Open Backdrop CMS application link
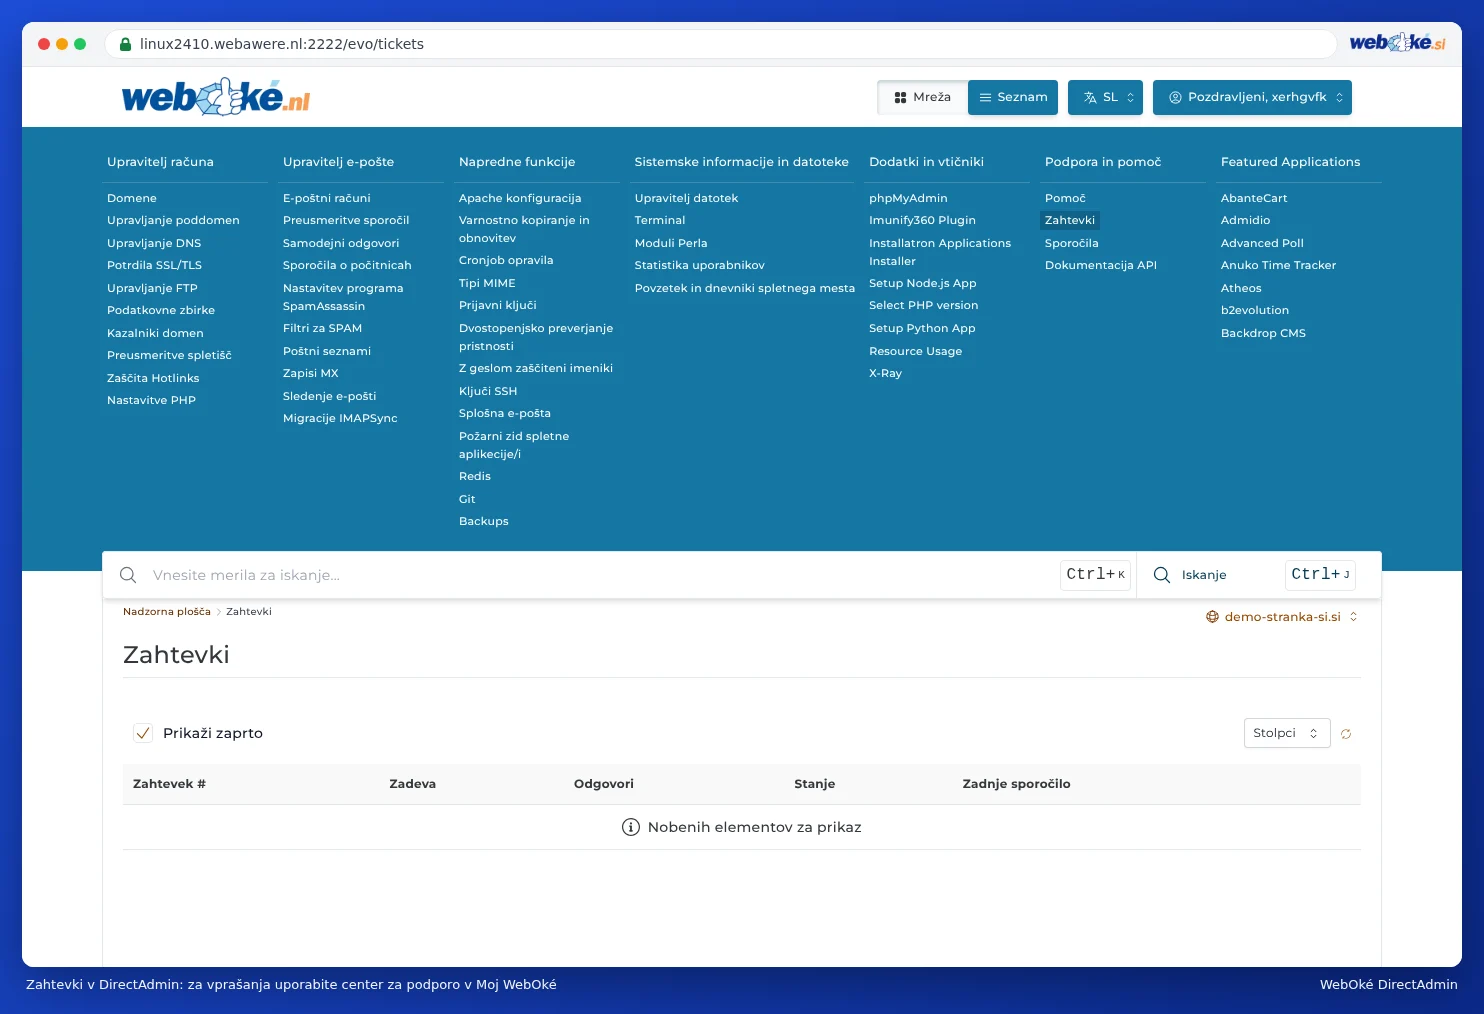The width and height of the screenshot is (1484, 1014). (1263, 333)
